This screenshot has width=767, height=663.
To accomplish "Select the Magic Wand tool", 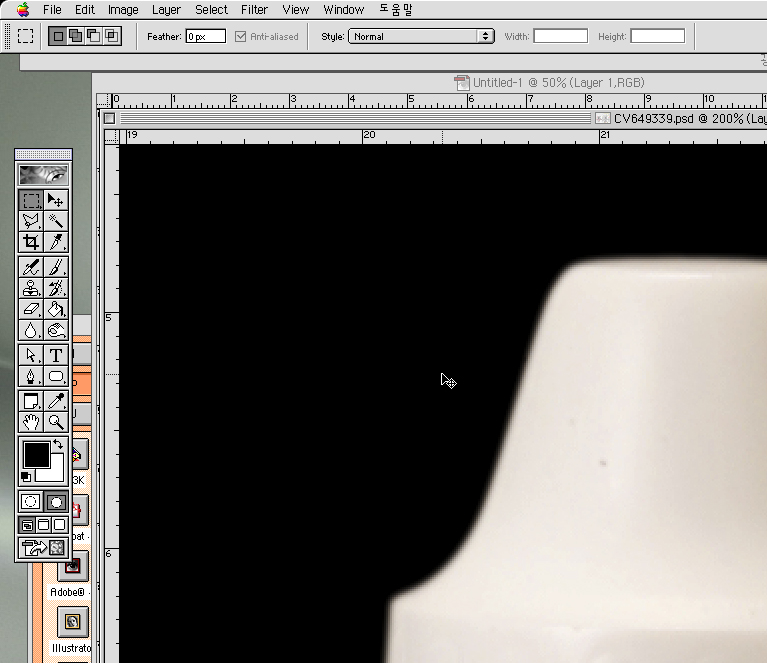I will (x=56, y=221).
